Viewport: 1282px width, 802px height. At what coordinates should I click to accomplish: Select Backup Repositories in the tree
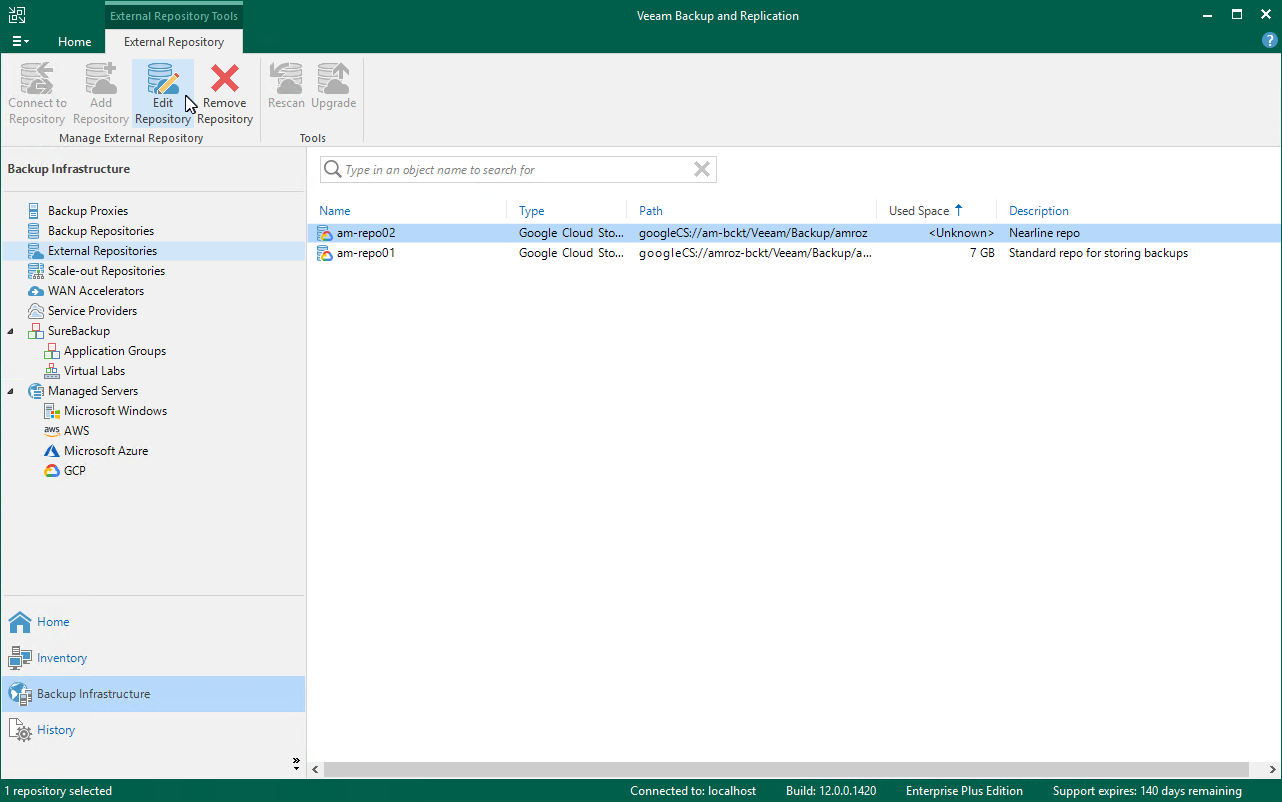tap(101, 231)
